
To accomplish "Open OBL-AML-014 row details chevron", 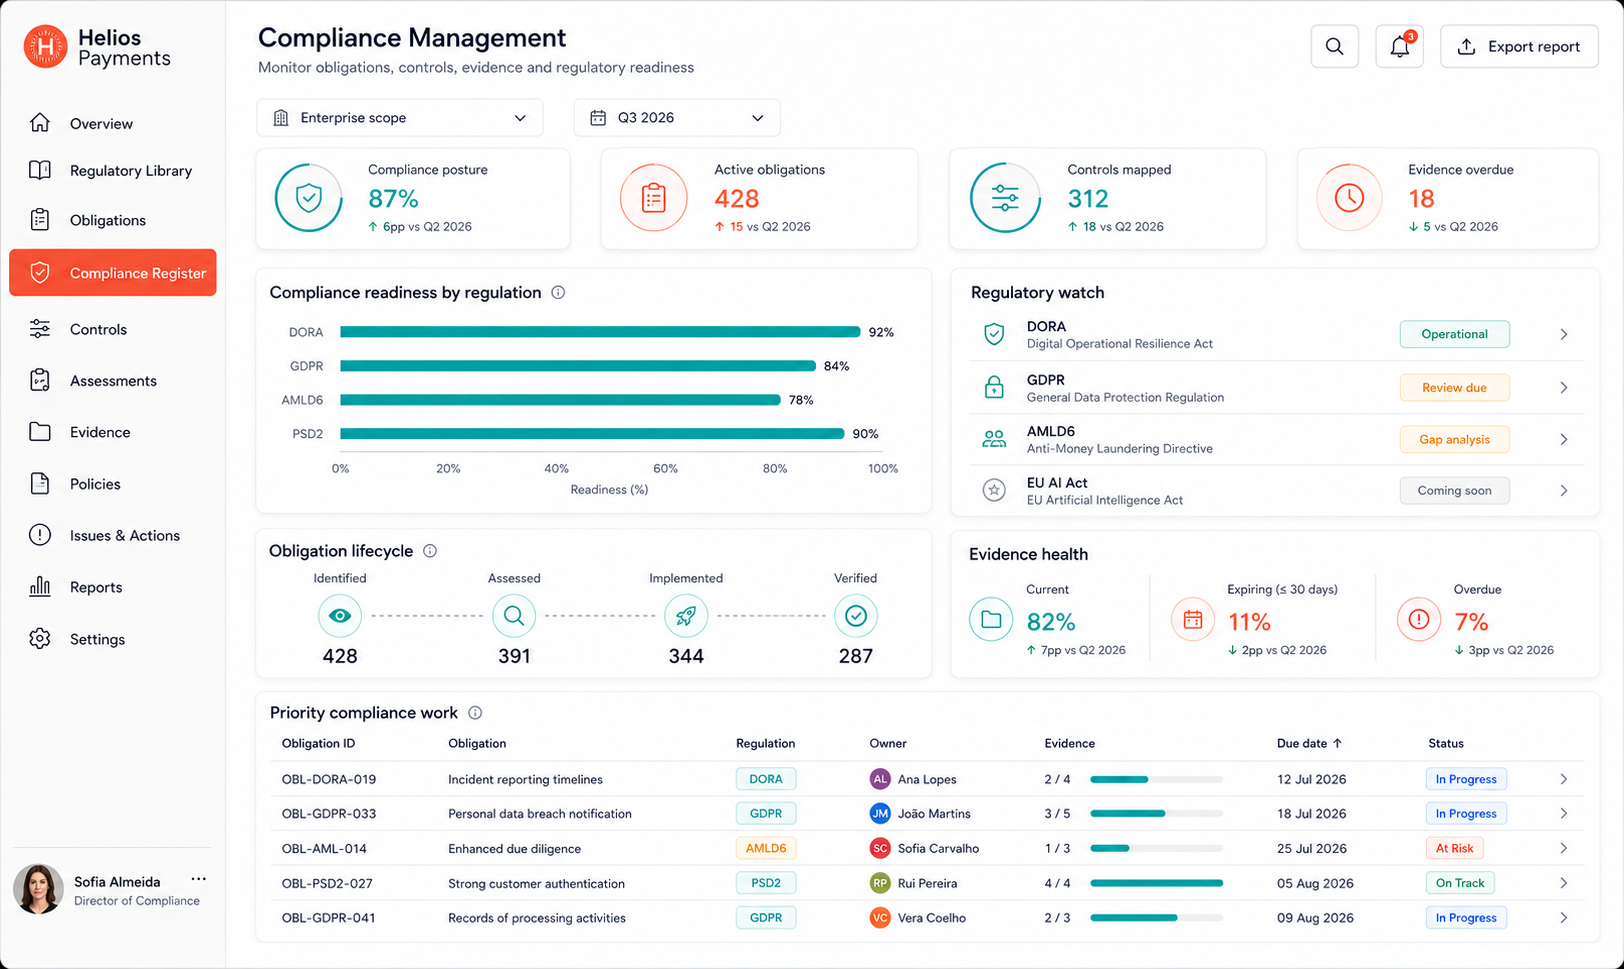I will pyautogui.click(x=1564, y=848).
